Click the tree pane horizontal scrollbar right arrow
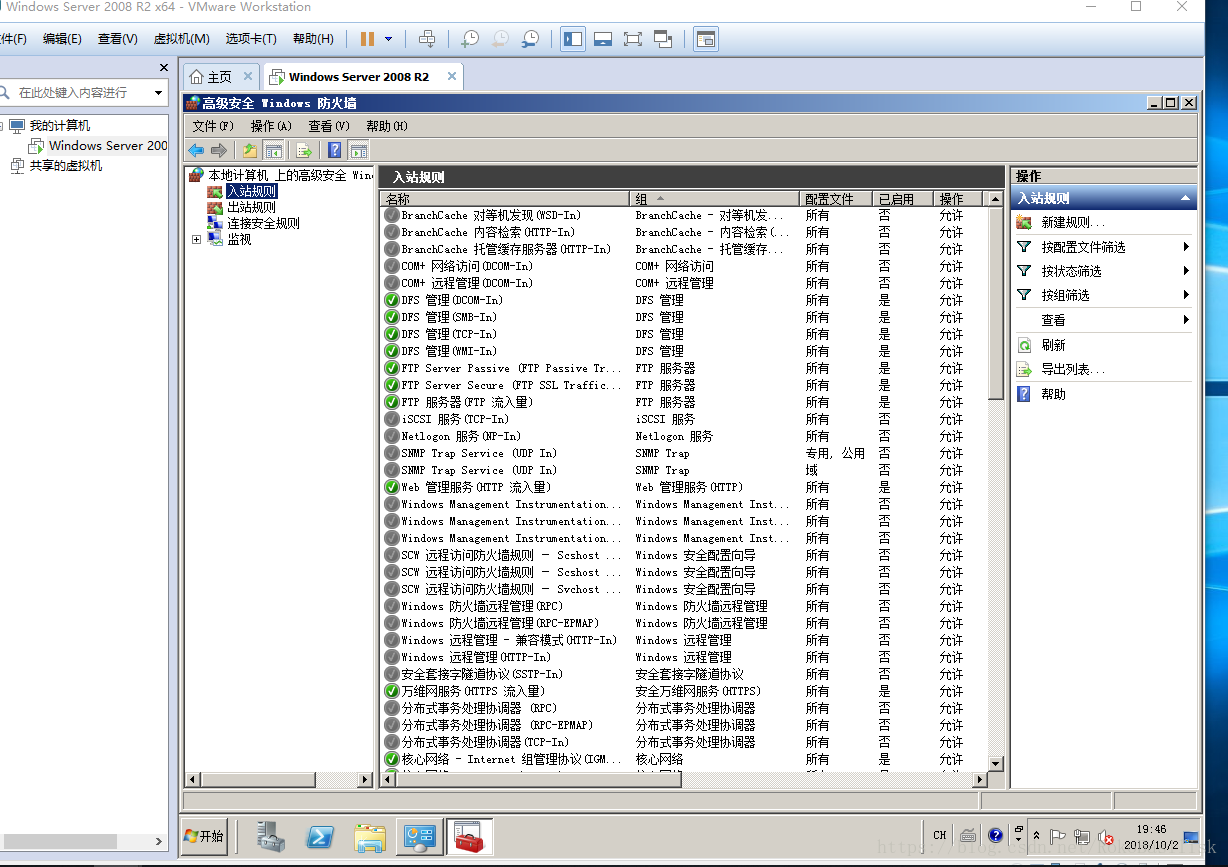1228x867 pixels. pos(365,779)
